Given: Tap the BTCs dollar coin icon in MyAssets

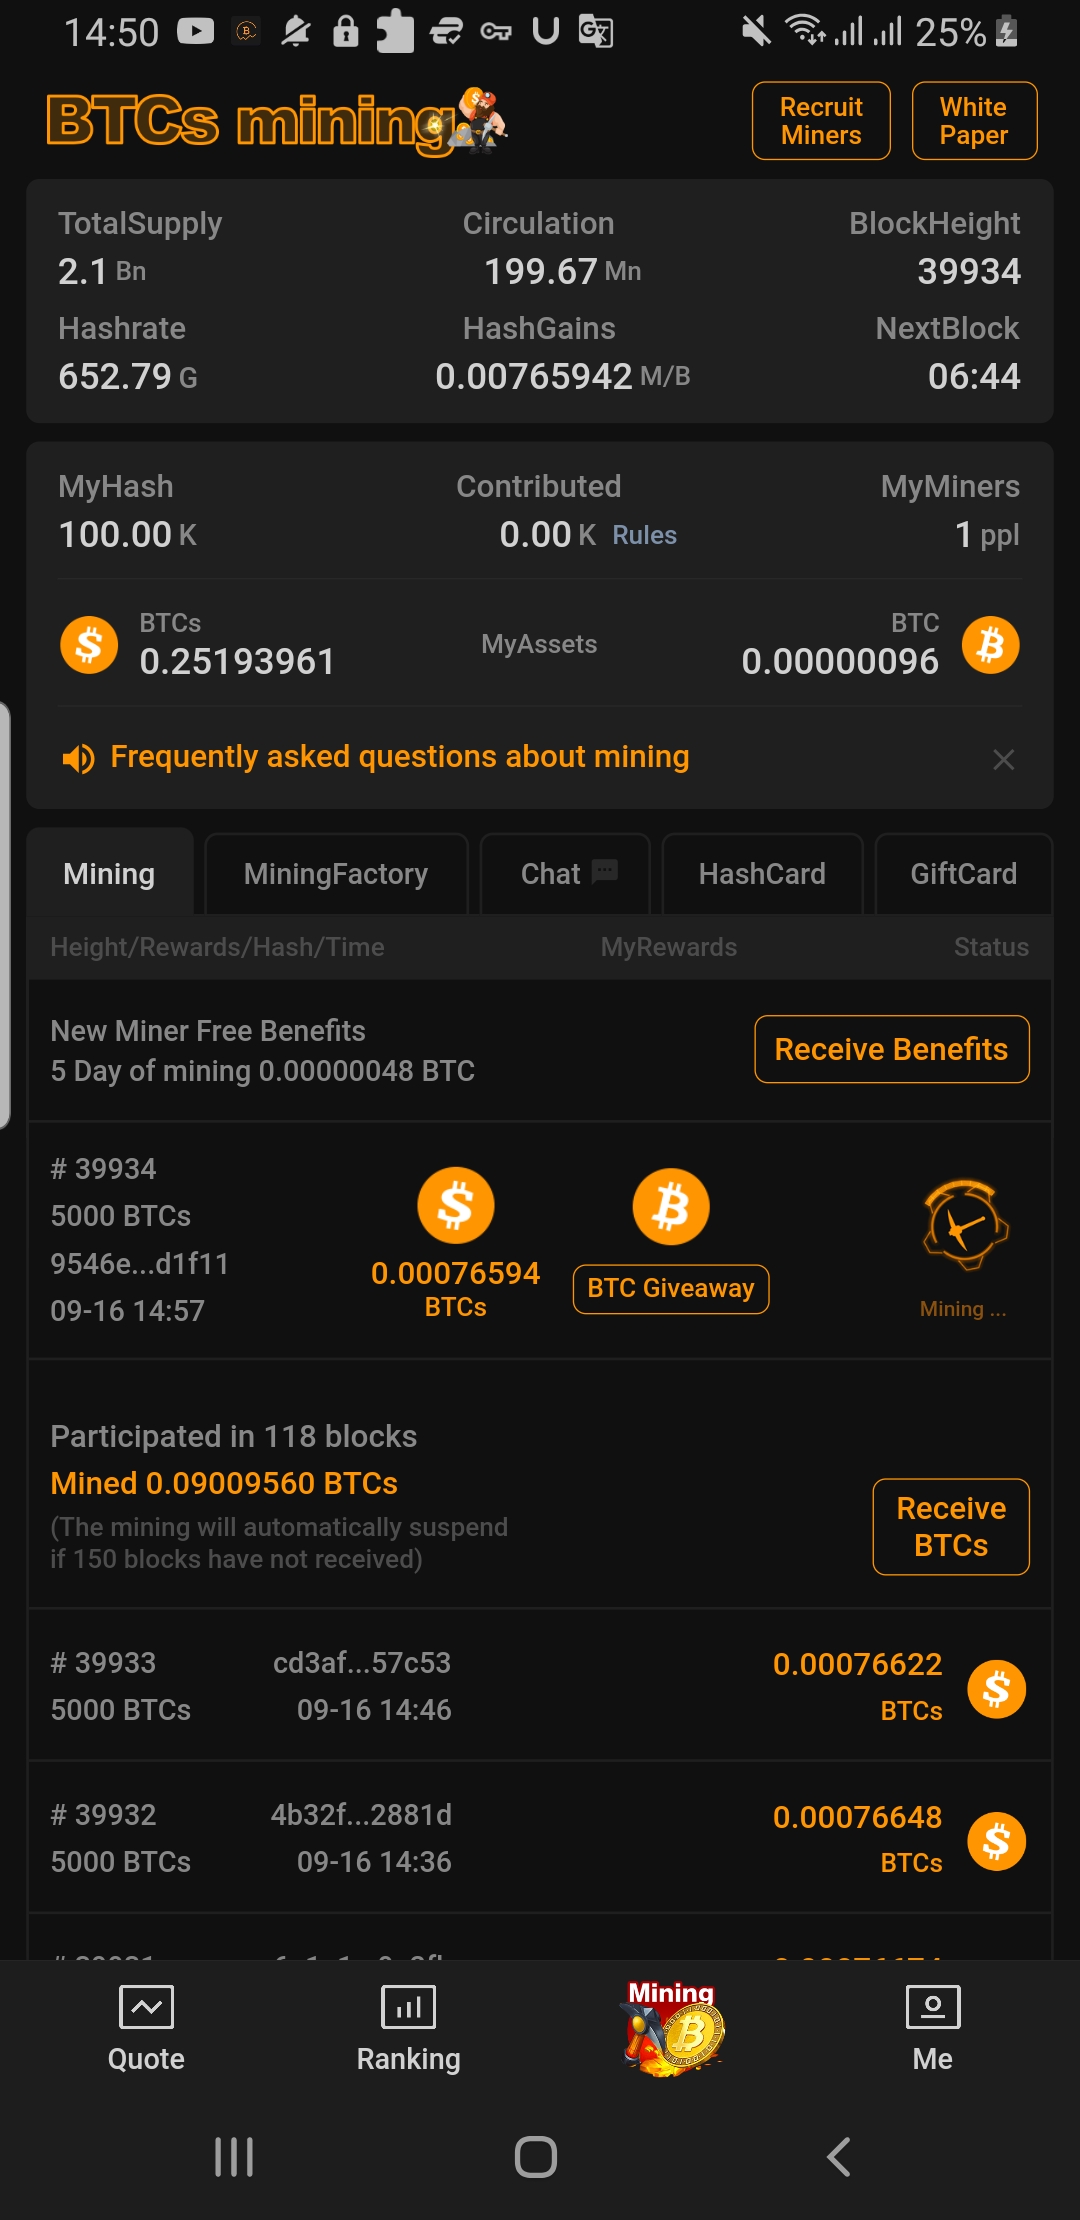Looking at the screenshot, I should [x=89, y=645].
